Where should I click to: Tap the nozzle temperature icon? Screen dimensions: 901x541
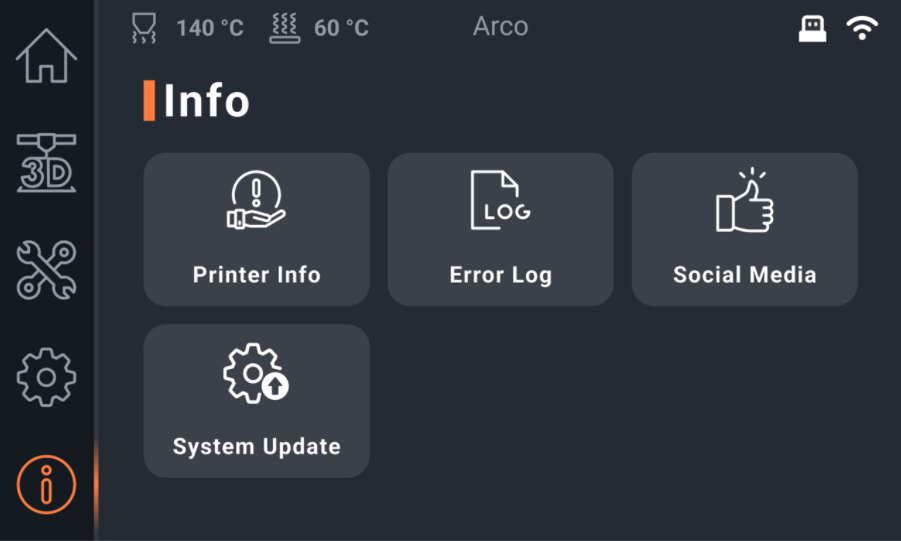pyautogui.click(x=145, y=28)
